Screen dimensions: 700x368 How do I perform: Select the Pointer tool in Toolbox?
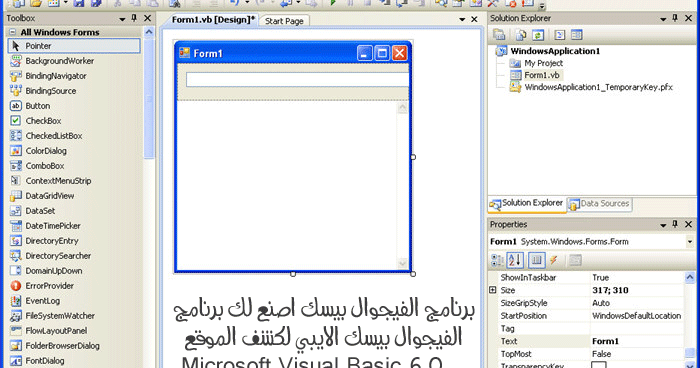coord(74,46)
